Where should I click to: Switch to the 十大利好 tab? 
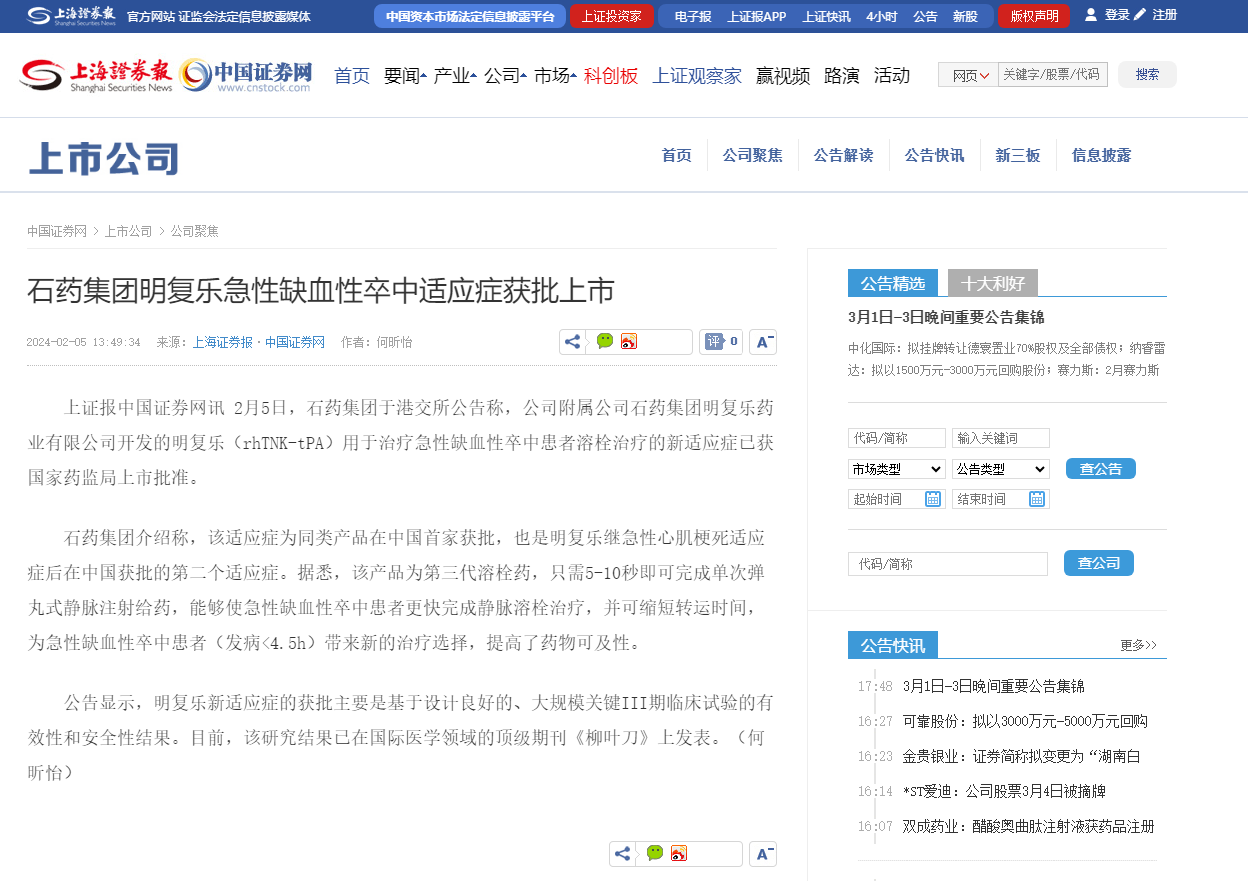992,284
